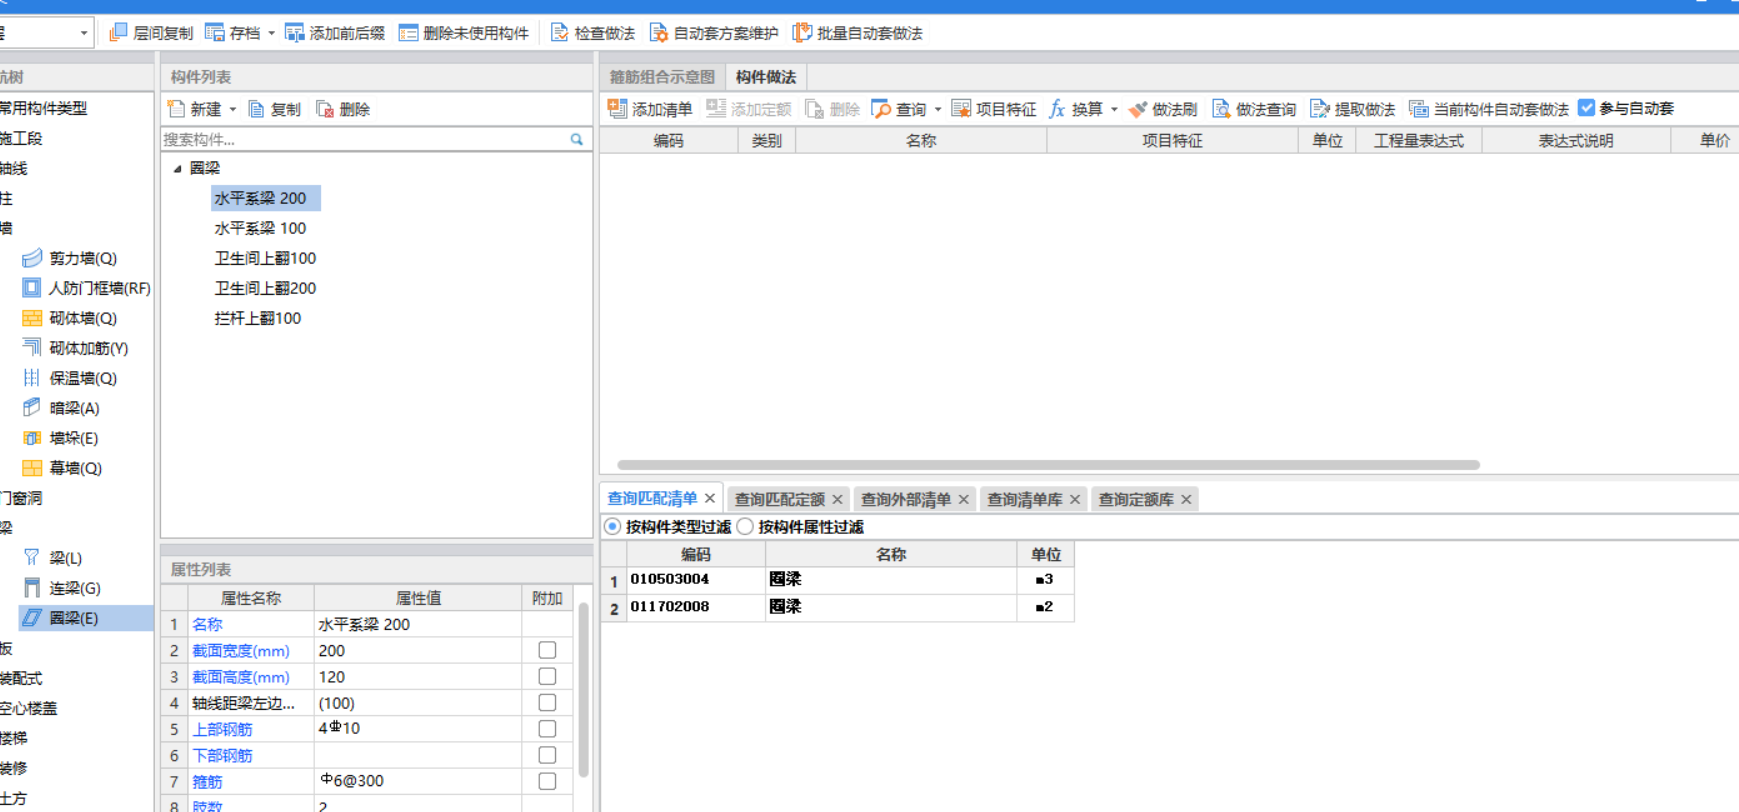Open the 换算 dropdown arrow
The height and width of the screenshot is (812, 1739).
(x=1114, y=109)
